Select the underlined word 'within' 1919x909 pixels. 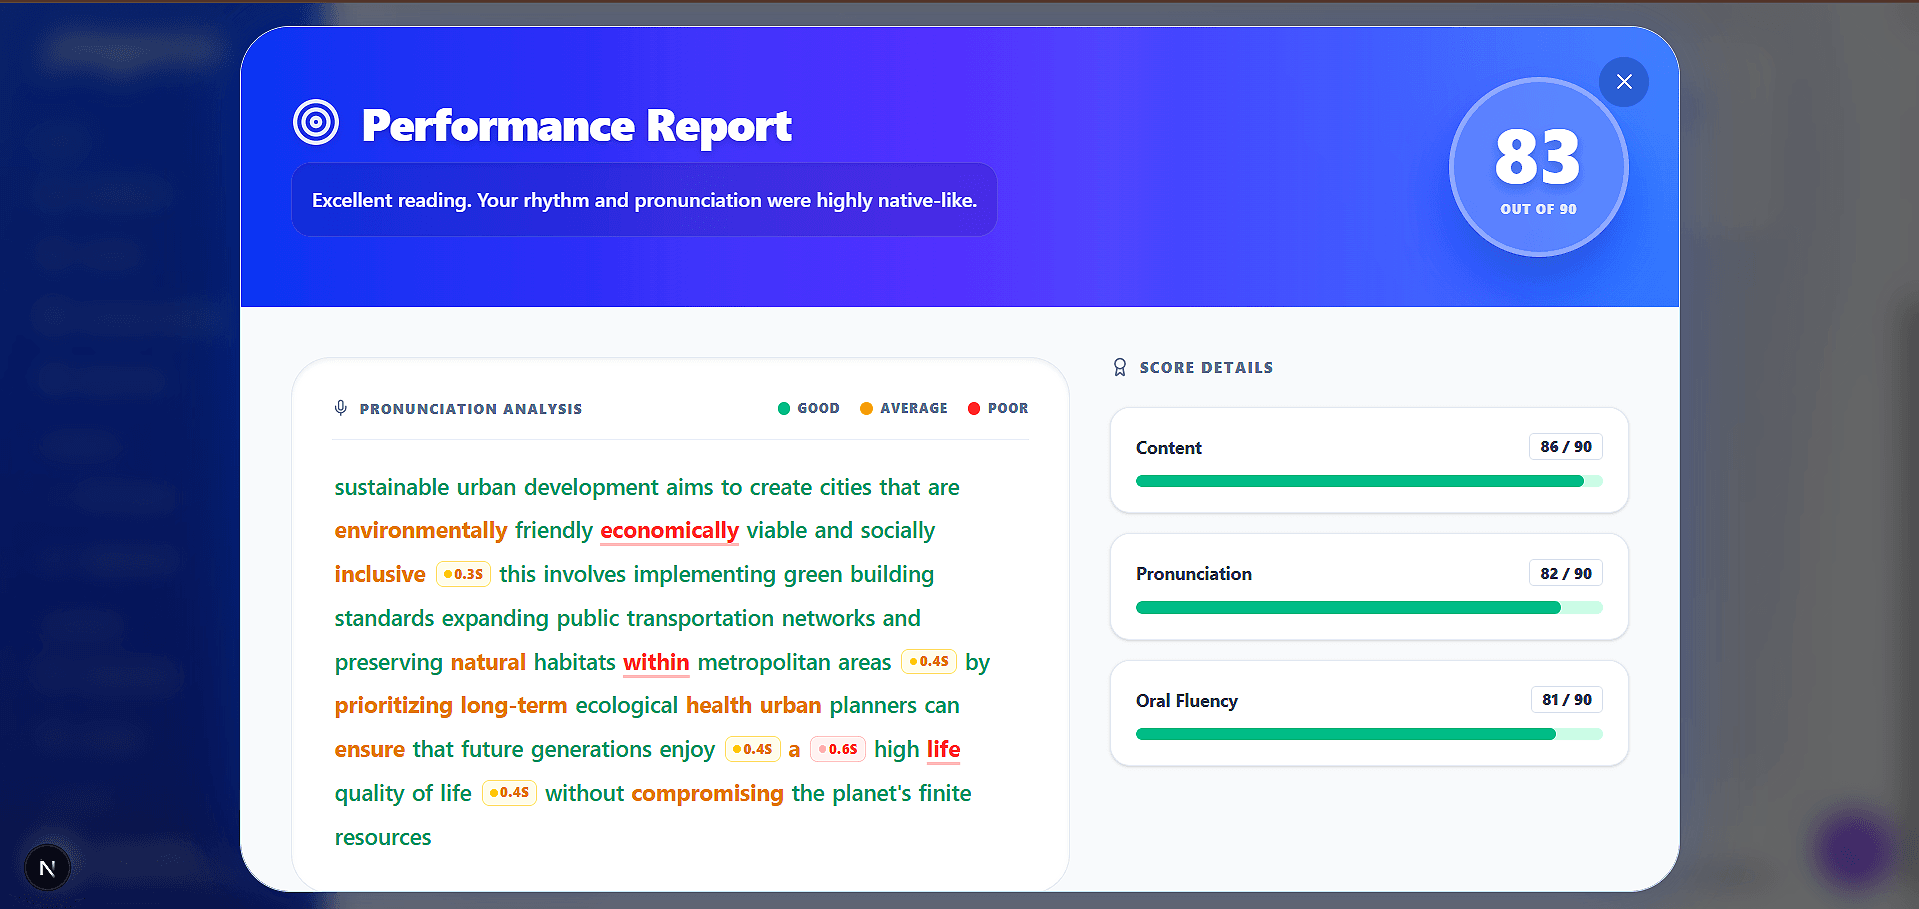pos(656,662)
